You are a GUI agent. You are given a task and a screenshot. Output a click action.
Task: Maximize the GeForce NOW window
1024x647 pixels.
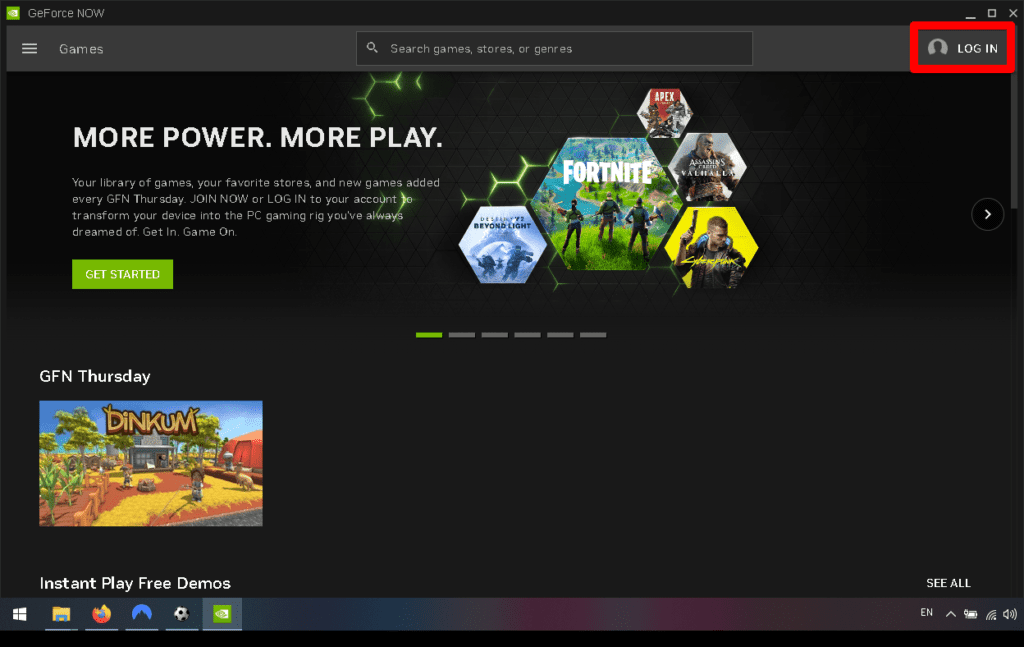point(992,13)
